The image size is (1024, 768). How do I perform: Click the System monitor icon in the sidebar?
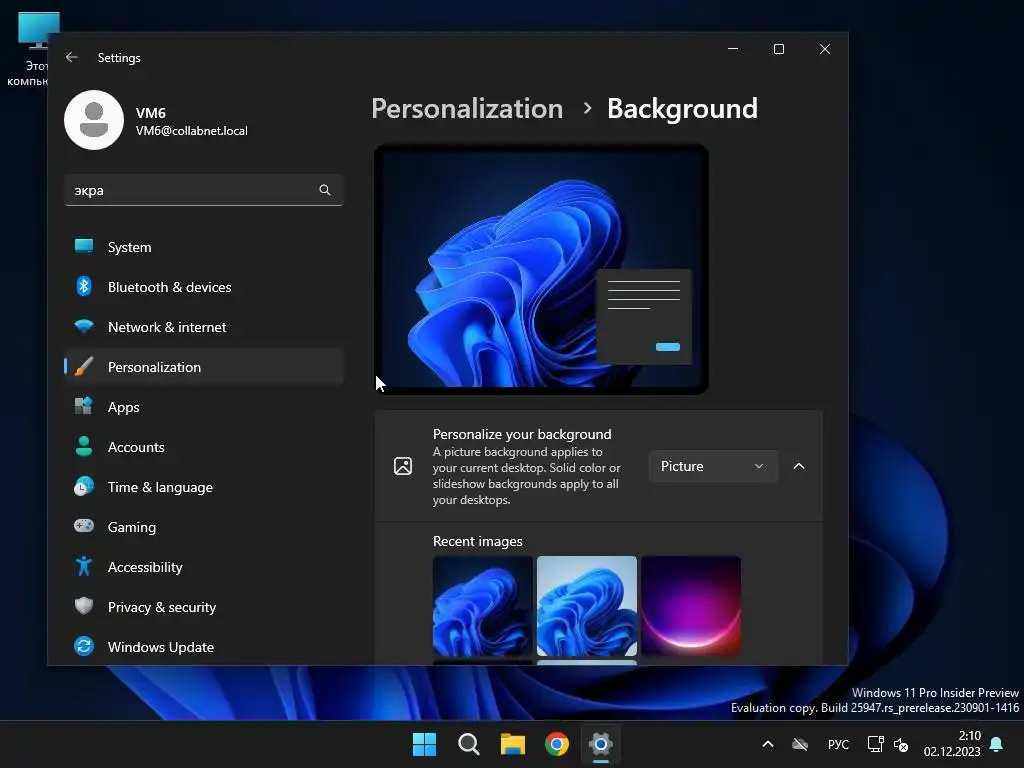84,246
